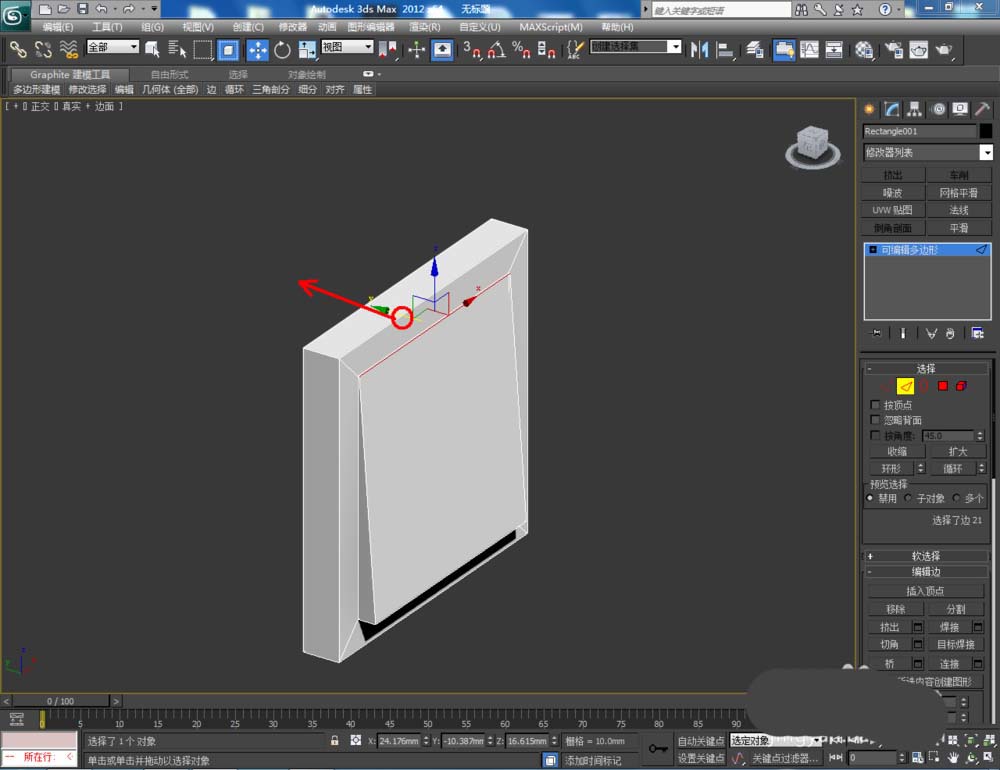Click the 插入顶点 button

coord(925,591)
